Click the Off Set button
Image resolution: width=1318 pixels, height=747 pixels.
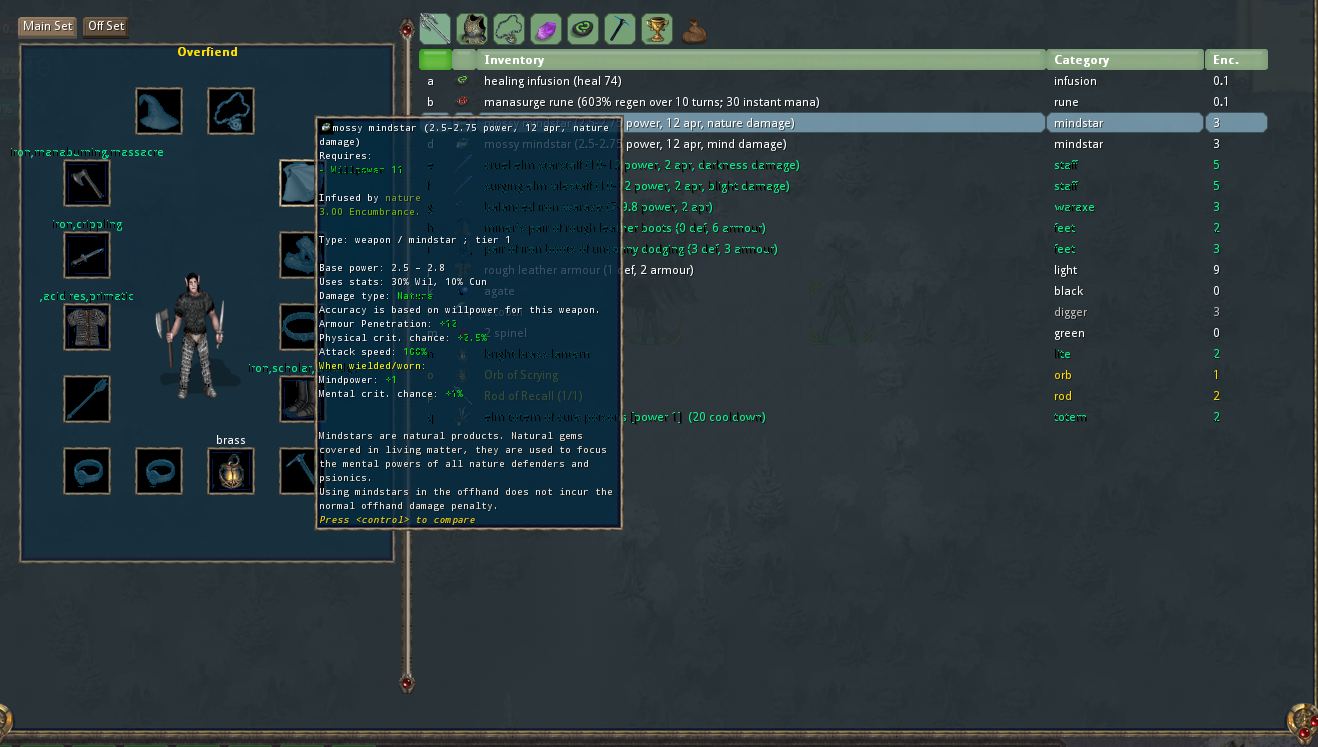click(x=106, y=26)
